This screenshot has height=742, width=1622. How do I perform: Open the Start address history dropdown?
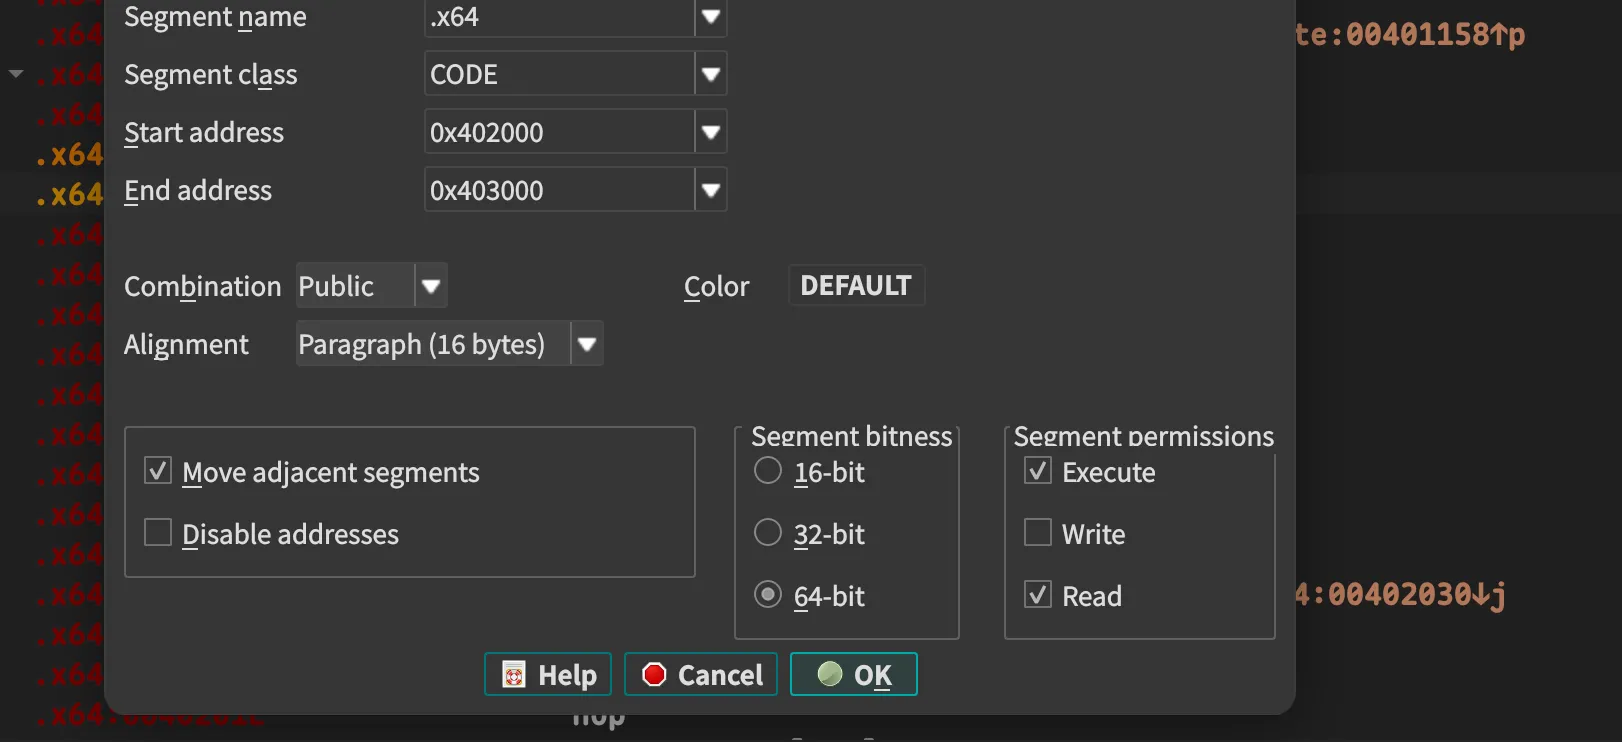pyautogui.click(x=710, y=133)
